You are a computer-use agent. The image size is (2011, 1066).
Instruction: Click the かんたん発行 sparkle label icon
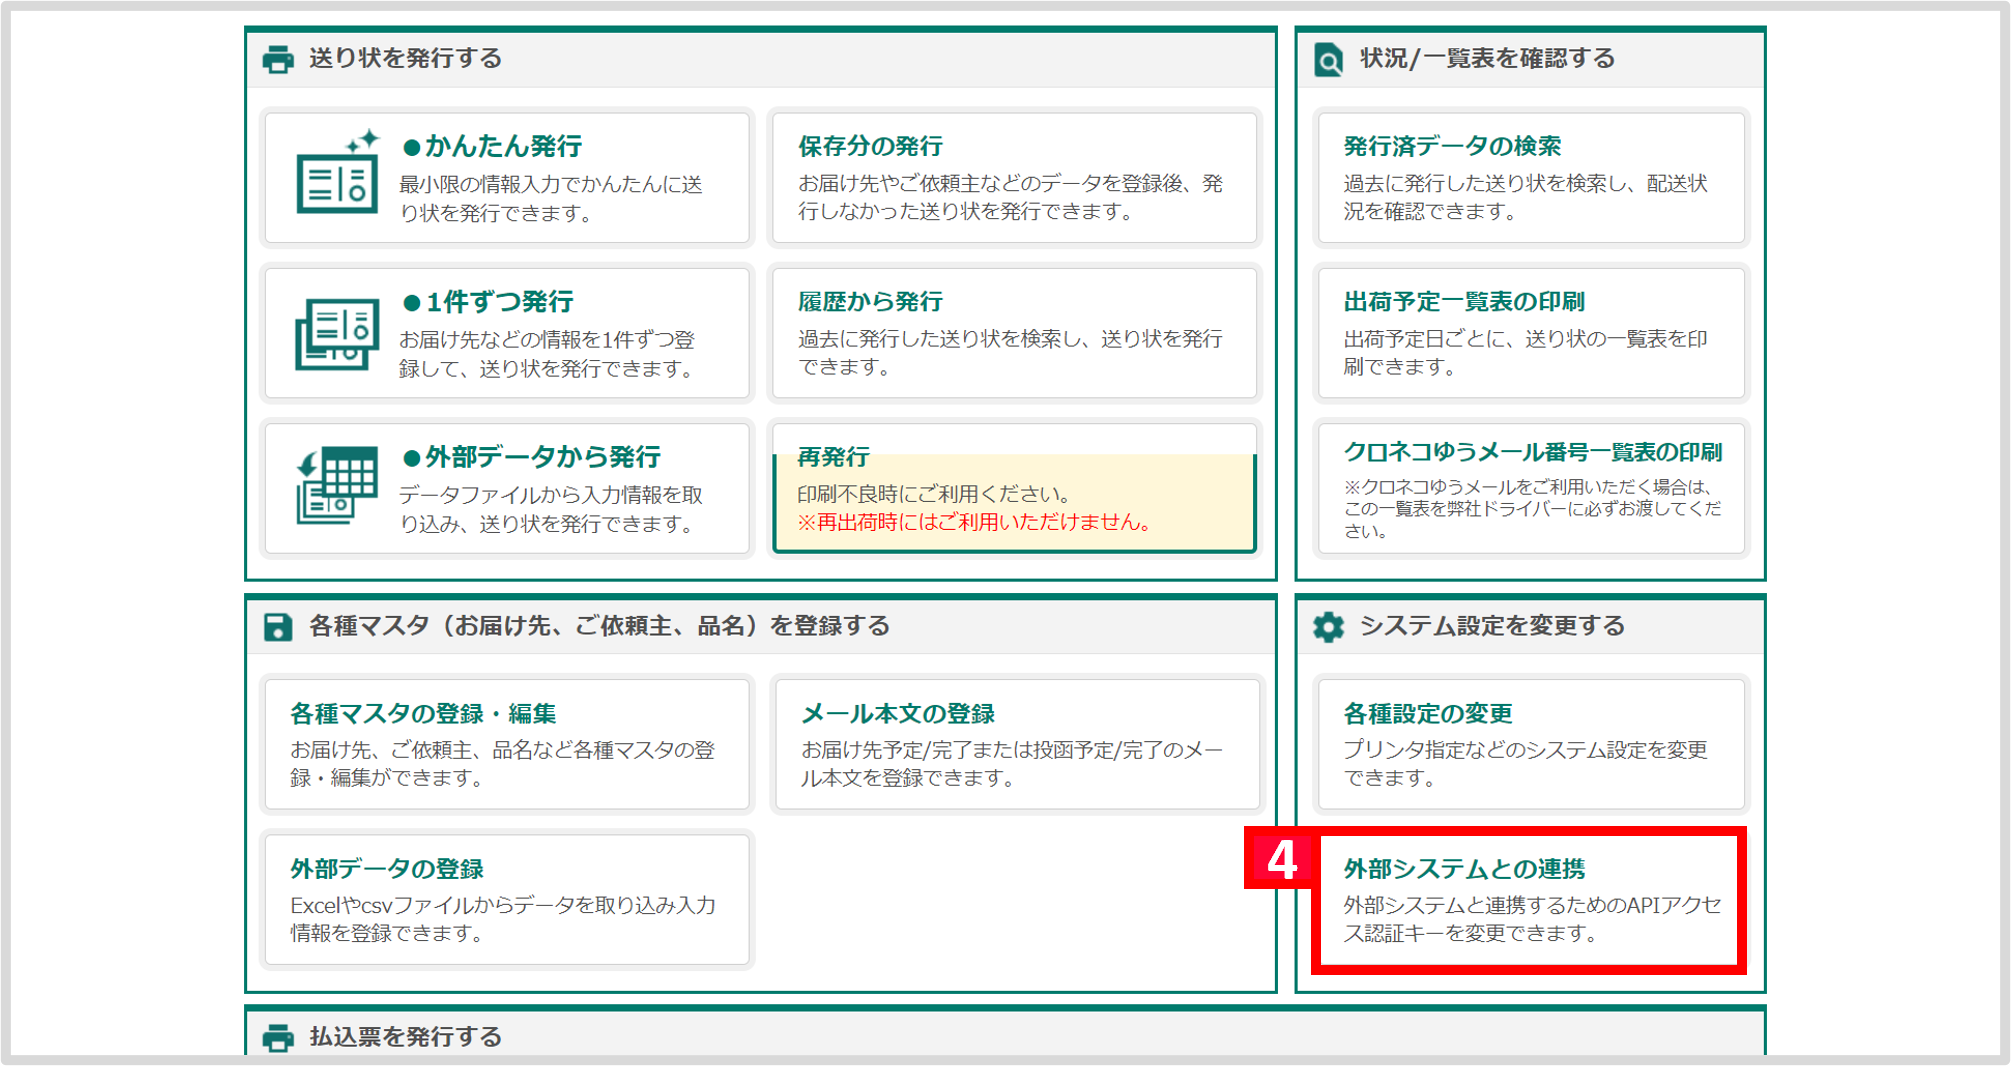337,174
